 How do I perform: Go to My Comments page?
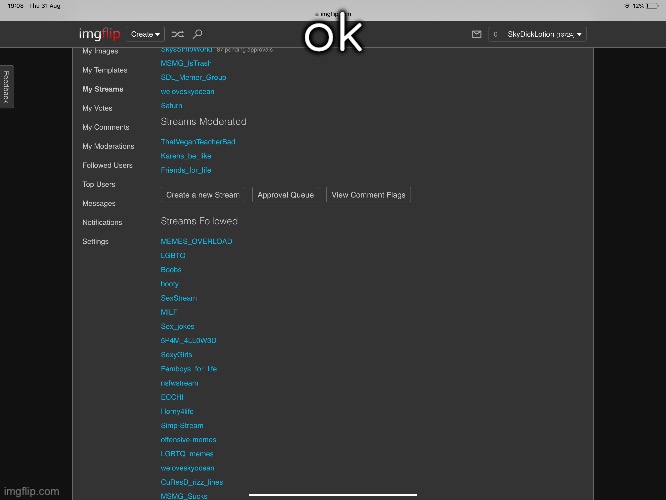pyautogui.click(x=105, y=127)
